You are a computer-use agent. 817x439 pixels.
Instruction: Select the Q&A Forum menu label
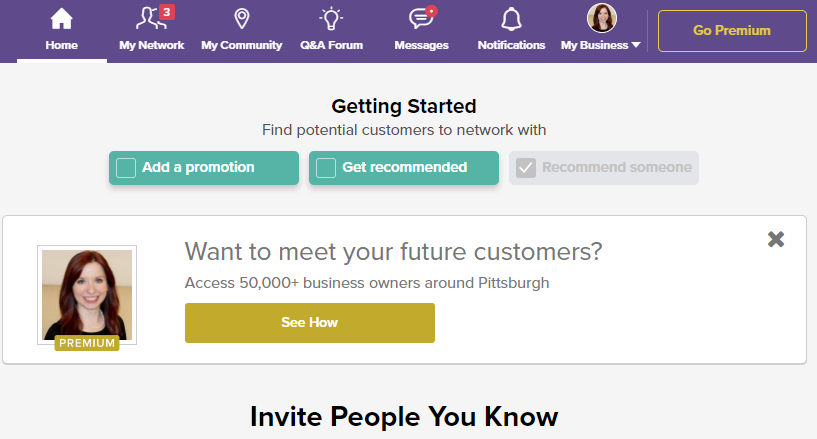click(331, 45)
